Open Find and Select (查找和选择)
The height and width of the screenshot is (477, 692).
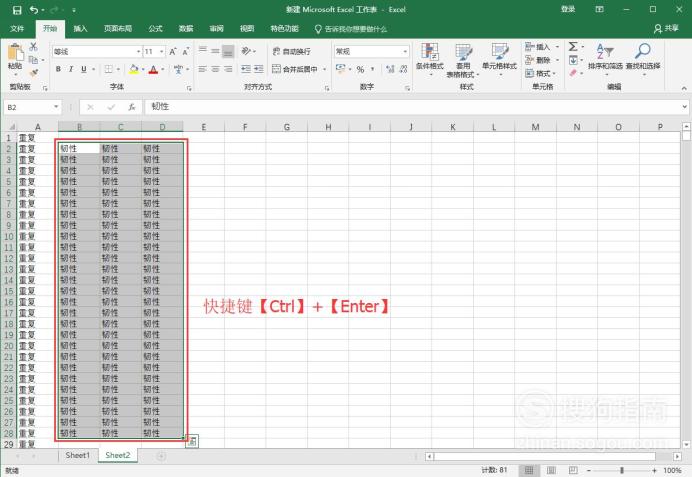click(643, 57)
